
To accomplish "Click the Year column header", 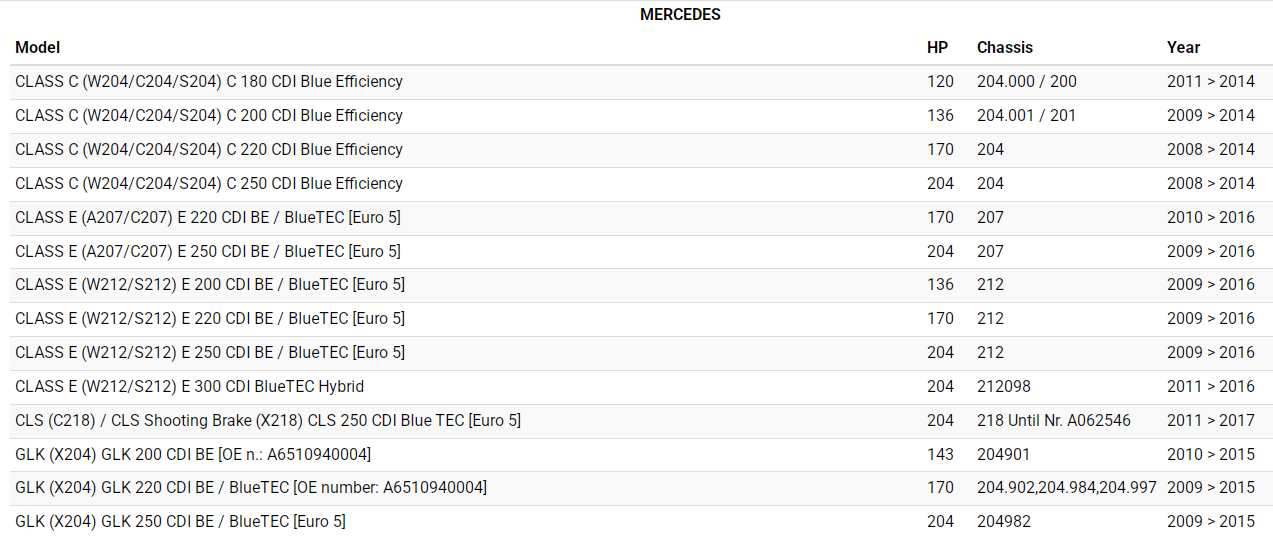I will tap(1183, 47).
